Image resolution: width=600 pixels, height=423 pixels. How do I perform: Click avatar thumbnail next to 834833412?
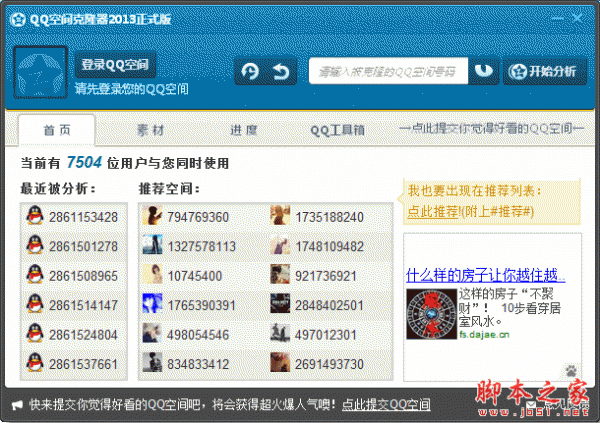[152, 363]
